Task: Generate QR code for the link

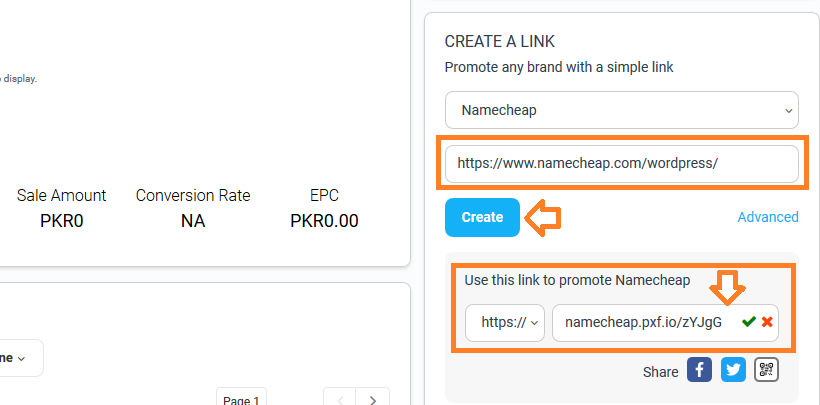Action: click(767, 370)
